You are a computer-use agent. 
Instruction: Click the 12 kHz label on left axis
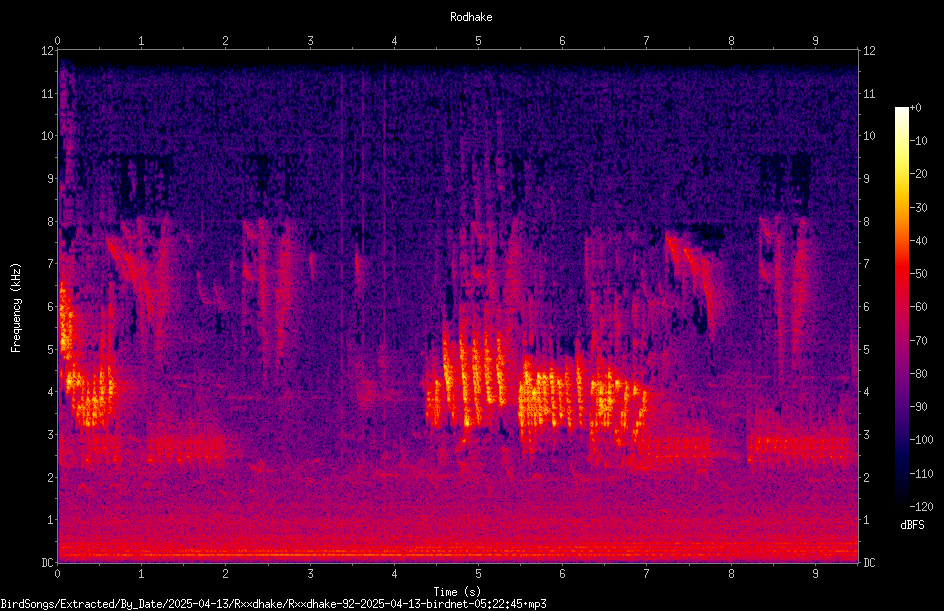48,51
